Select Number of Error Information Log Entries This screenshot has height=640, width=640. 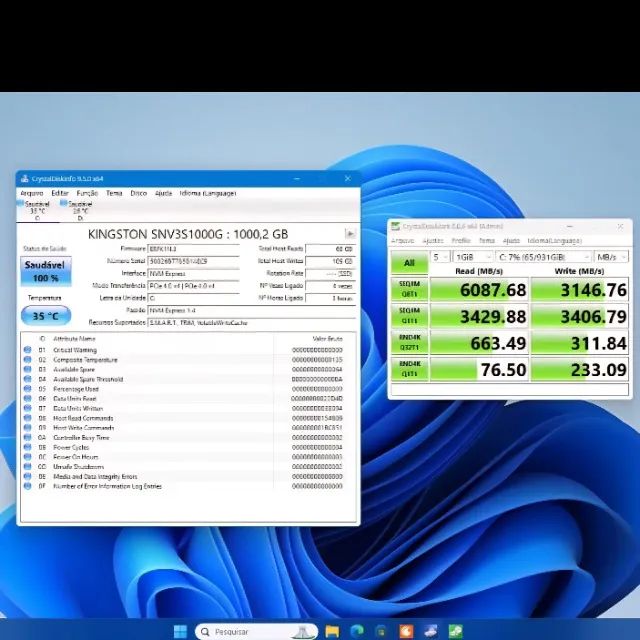[x=107, y=486]
